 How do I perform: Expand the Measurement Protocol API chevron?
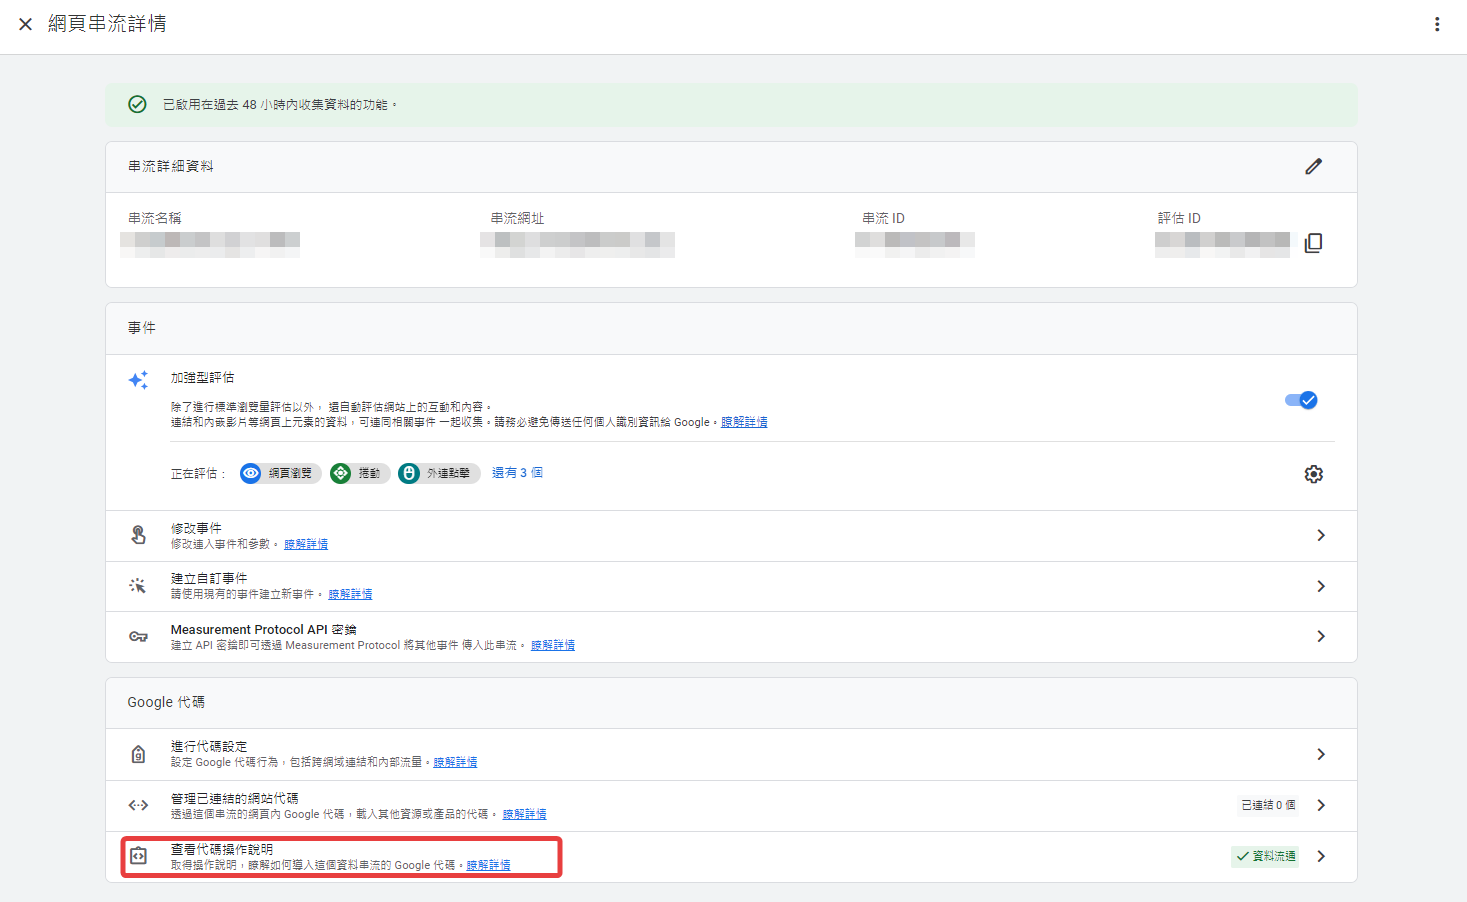click(x=1321, y=637)
